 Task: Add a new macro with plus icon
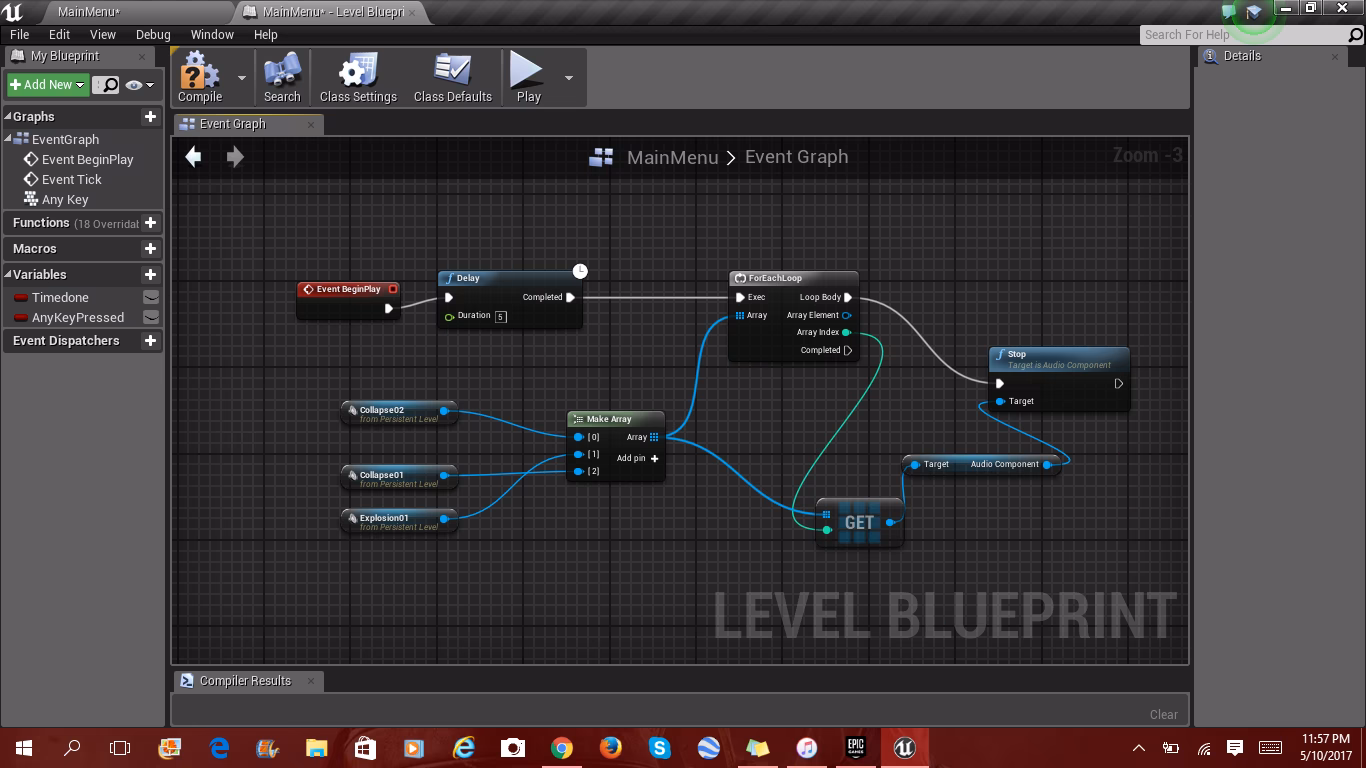[150, 249]
